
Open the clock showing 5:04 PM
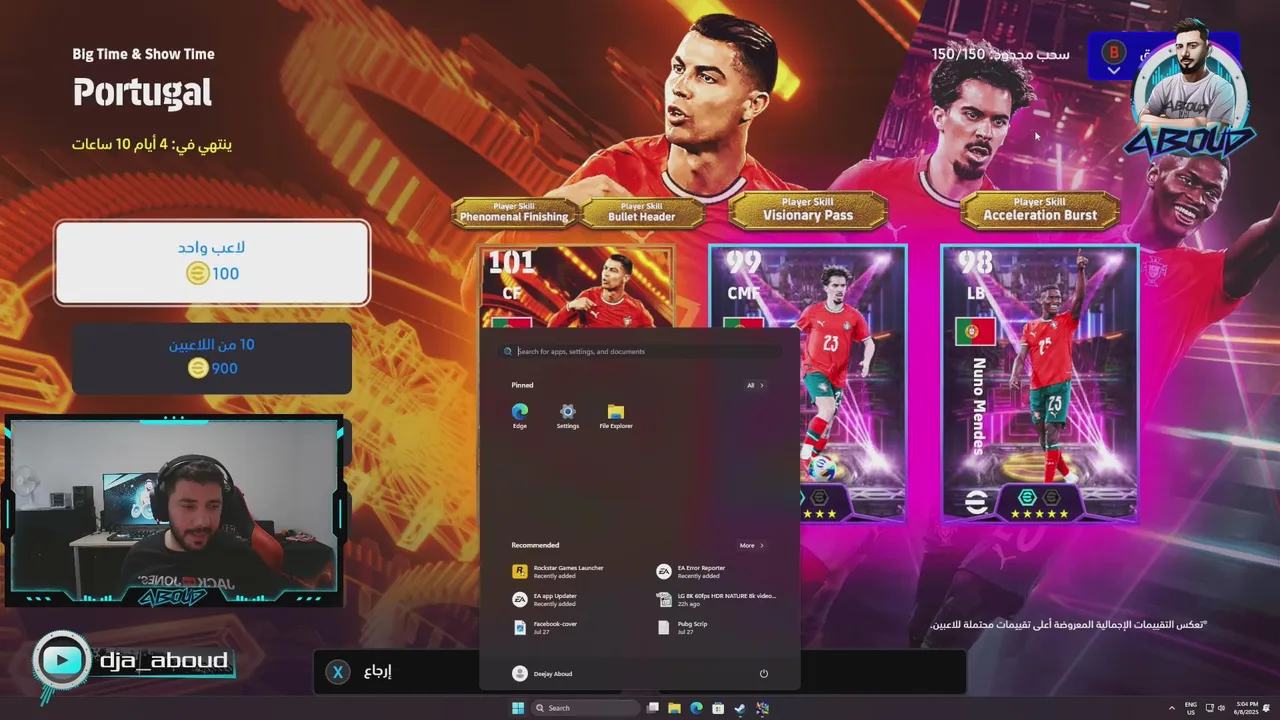point(1245,708)
